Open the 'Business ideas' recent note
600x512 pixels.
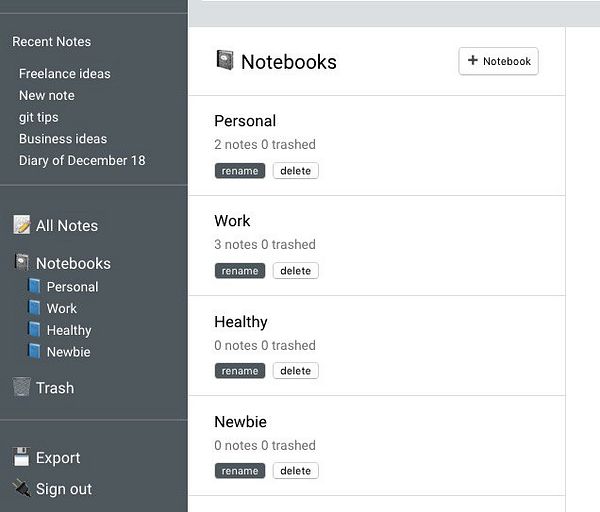63,139
